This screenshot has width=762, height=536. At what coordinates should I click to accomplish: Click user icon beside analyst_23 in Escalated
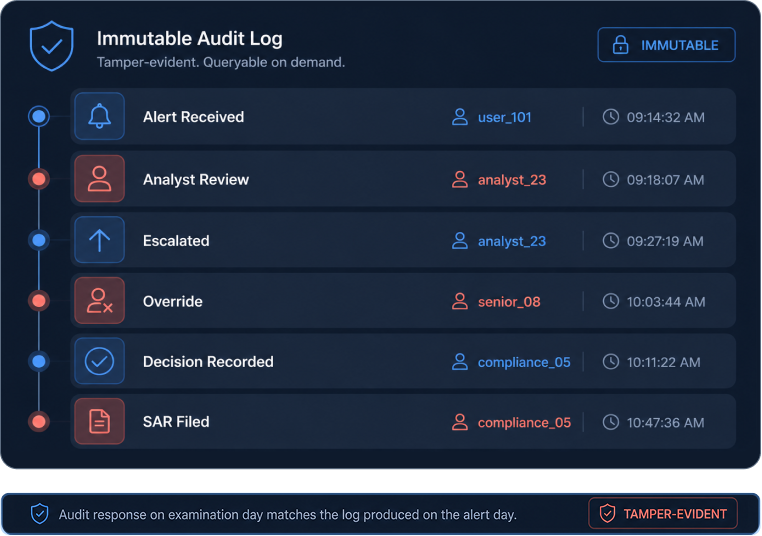tap(460, 241)
